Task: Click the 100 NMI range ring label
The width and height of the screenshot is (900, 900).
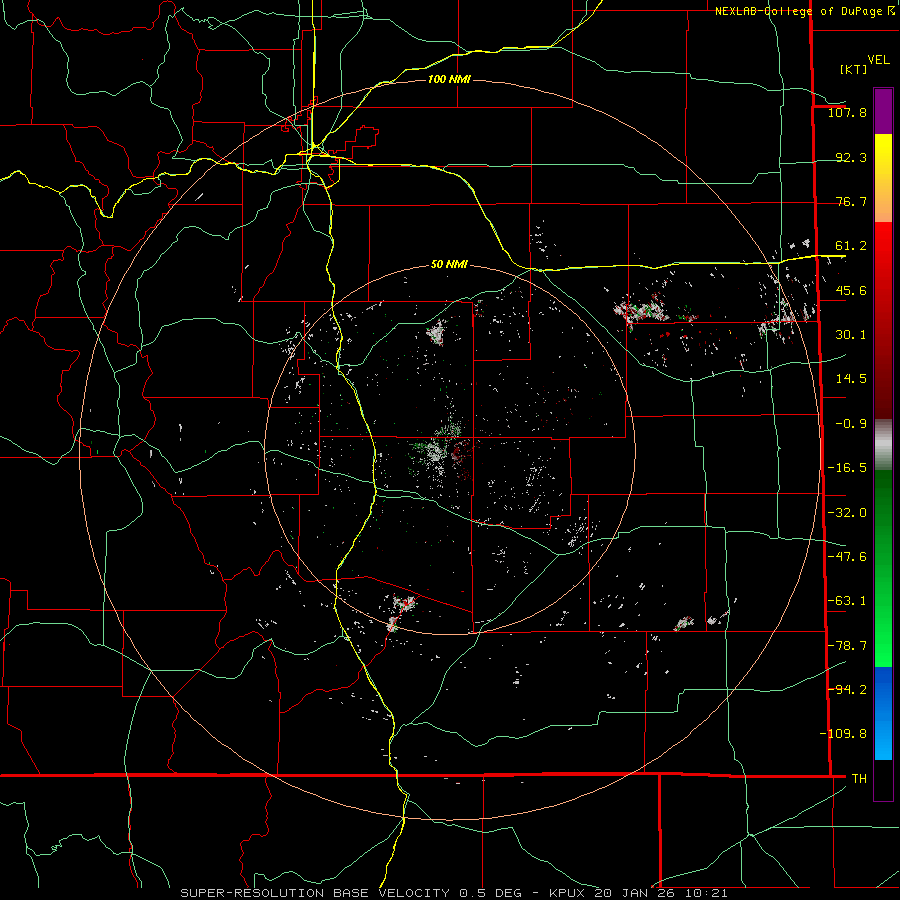Action: tap(449, 79)
